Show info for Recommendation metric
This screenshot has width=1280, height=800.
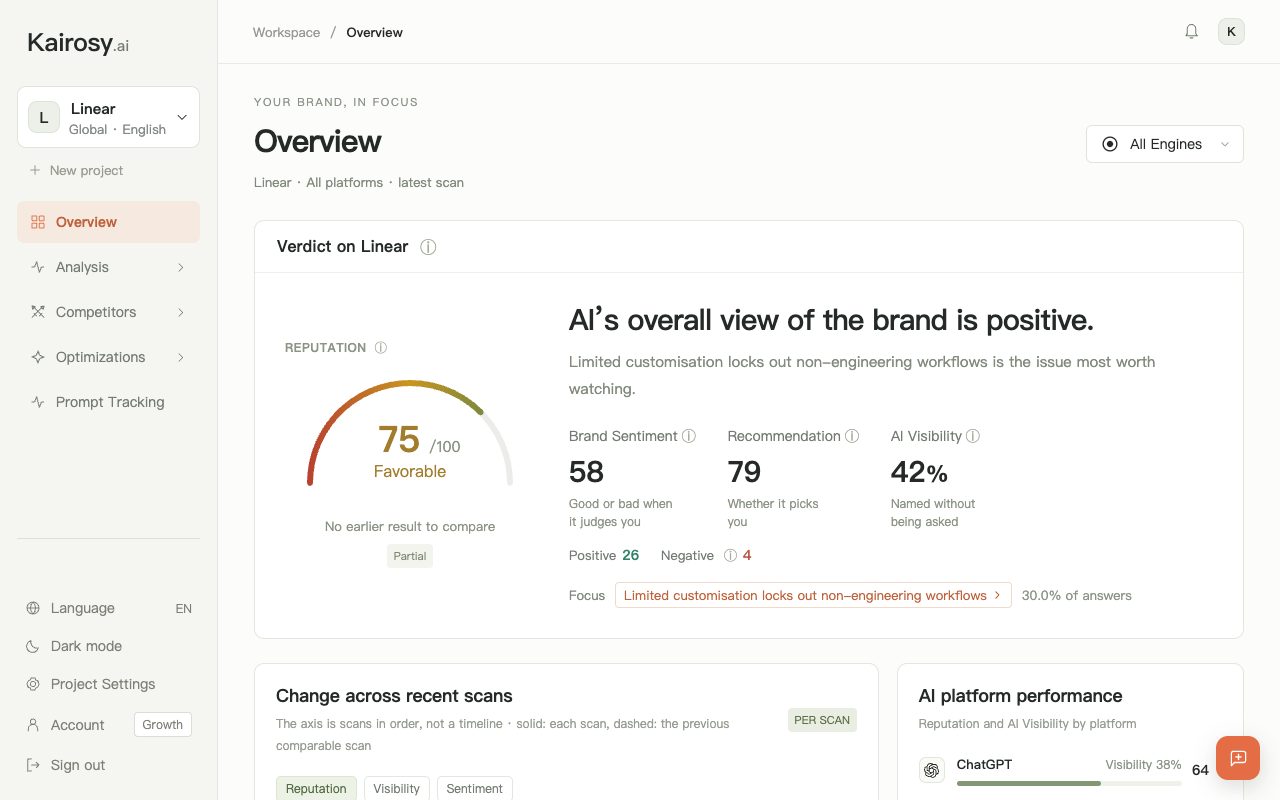click(x=852, y=436)
